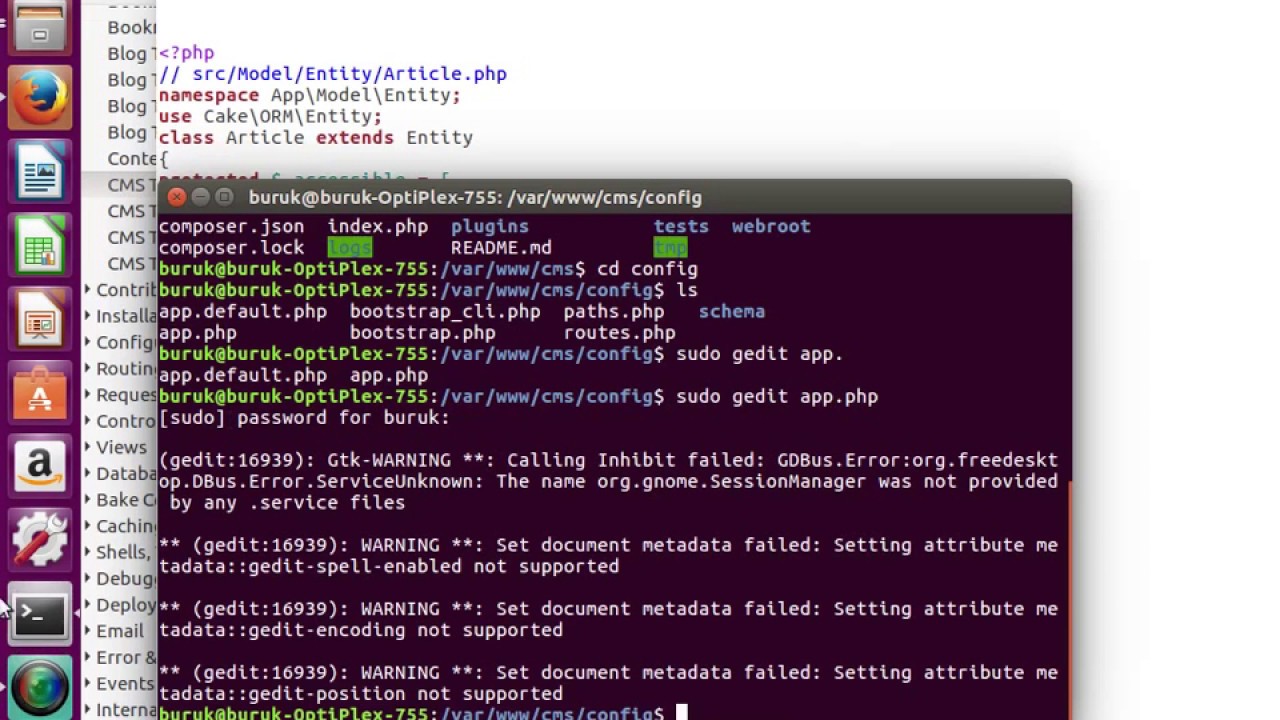Click the '<?php' tag in browser code
Screen dimensions: 1280x720
(186, 53)
